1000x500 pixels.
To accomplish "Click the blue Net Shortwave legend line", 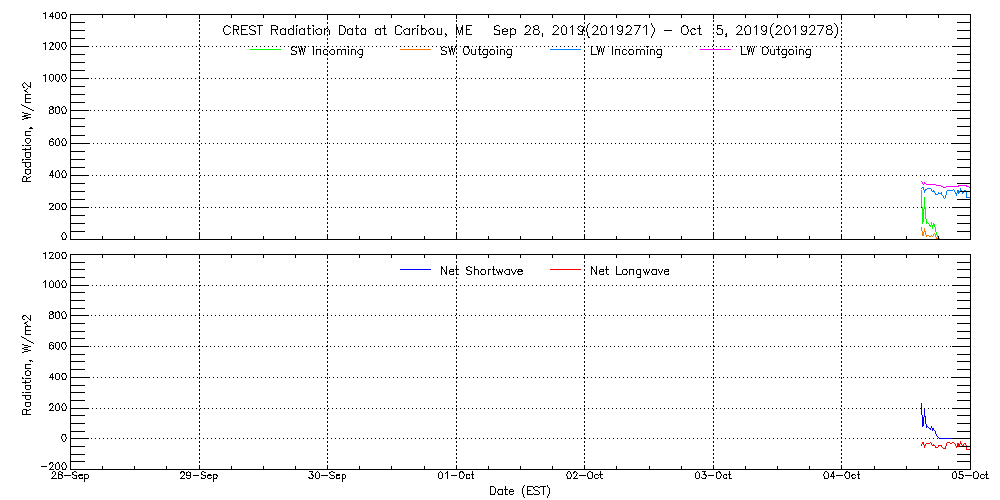I will tap(415, 269).
